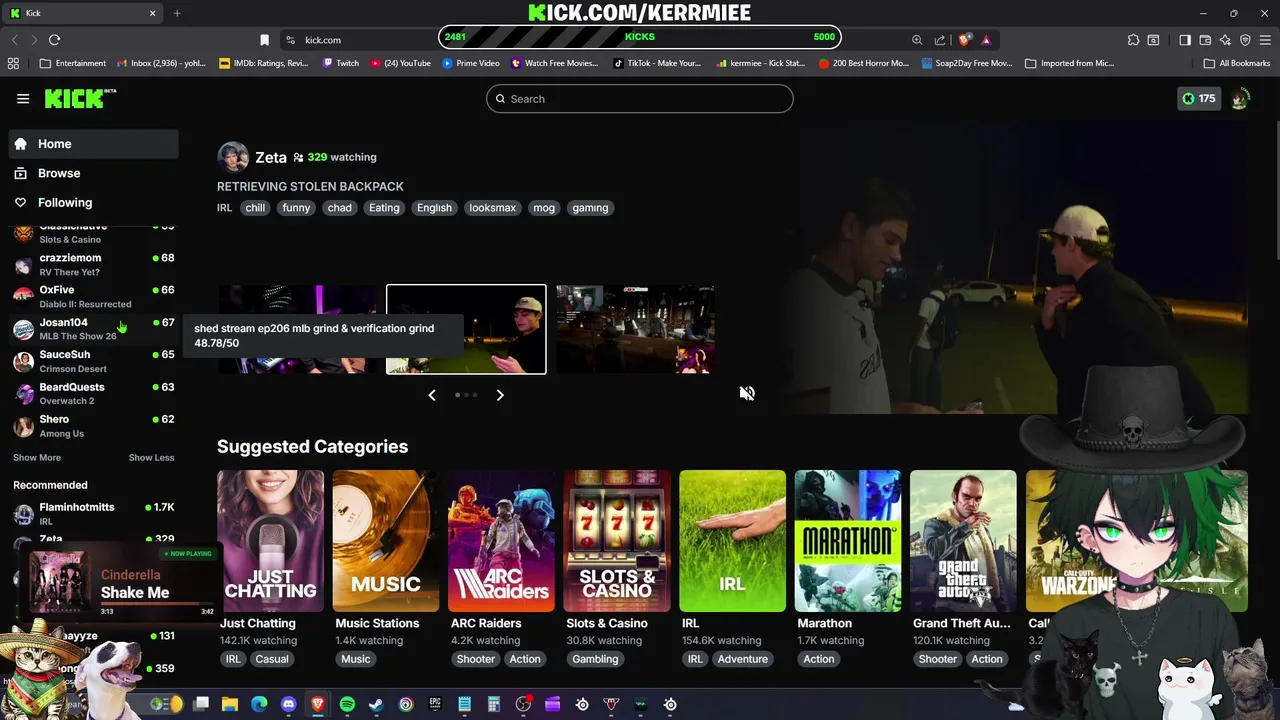Expand Imported from Mic... bookmark folder

tap(1069, 63)
